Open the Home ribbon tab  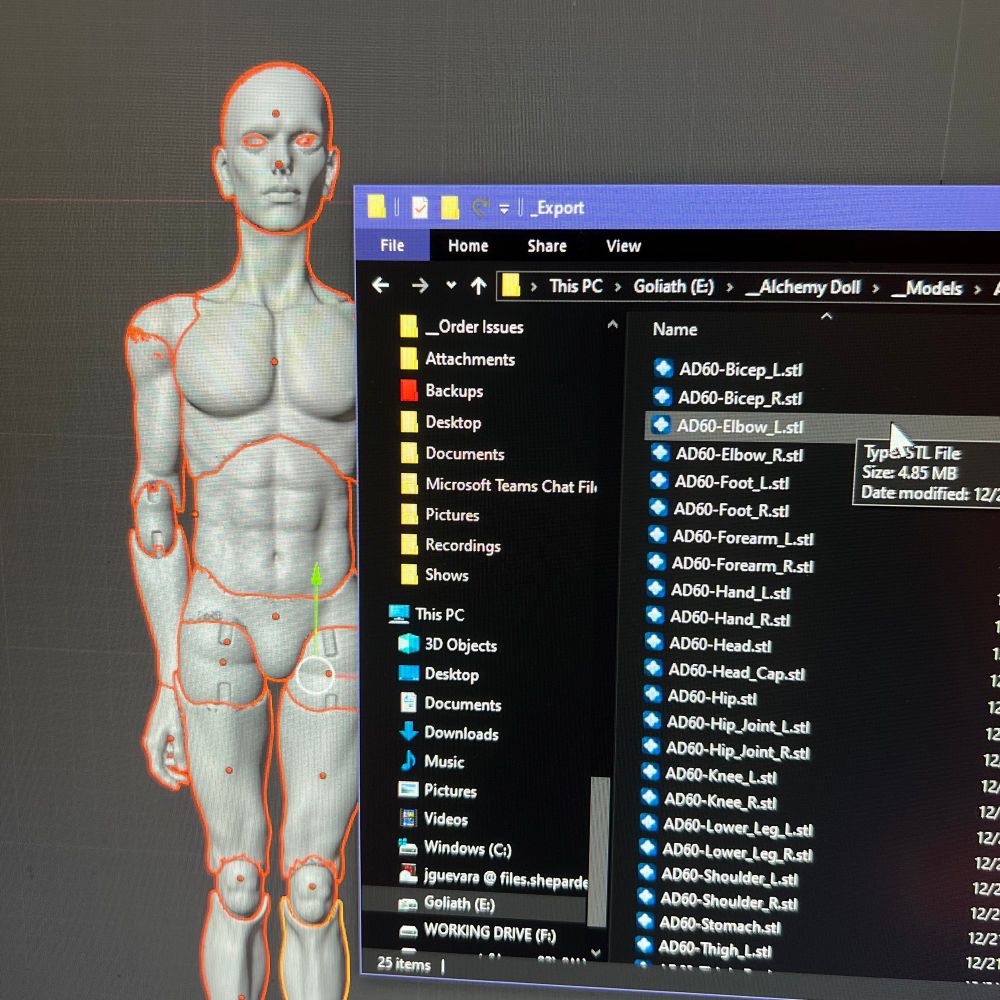point(468,246)
